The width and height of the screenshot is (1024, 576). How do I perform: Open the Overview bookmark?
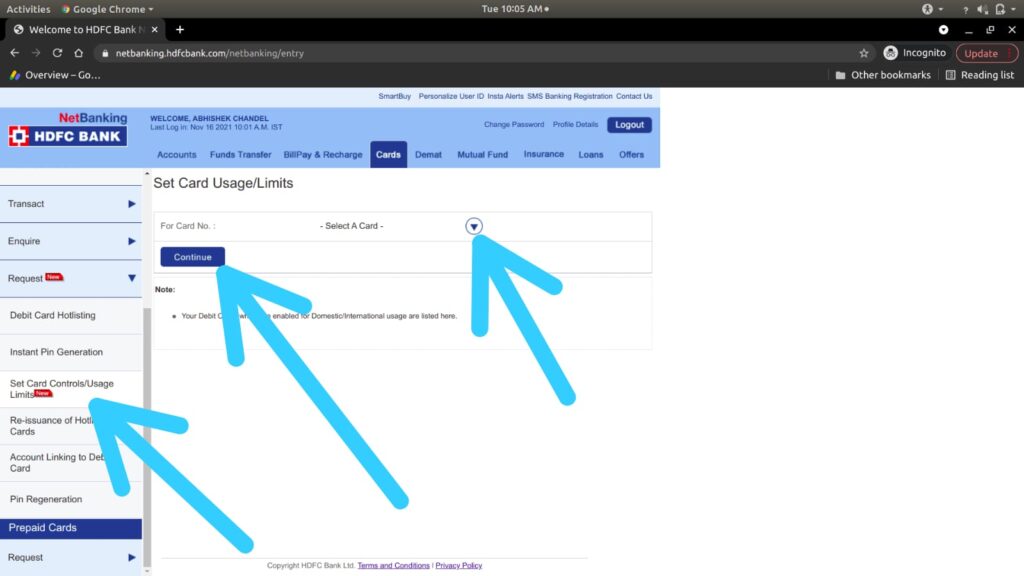tap(55, 75)
